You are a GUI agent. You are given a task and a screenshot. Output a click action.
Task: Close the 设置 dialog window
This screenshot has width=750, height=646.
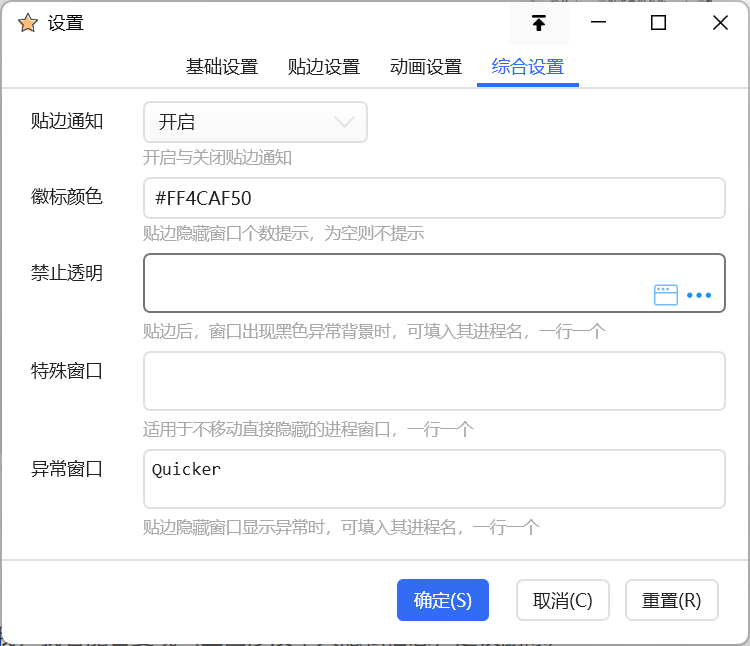[720, 23]
